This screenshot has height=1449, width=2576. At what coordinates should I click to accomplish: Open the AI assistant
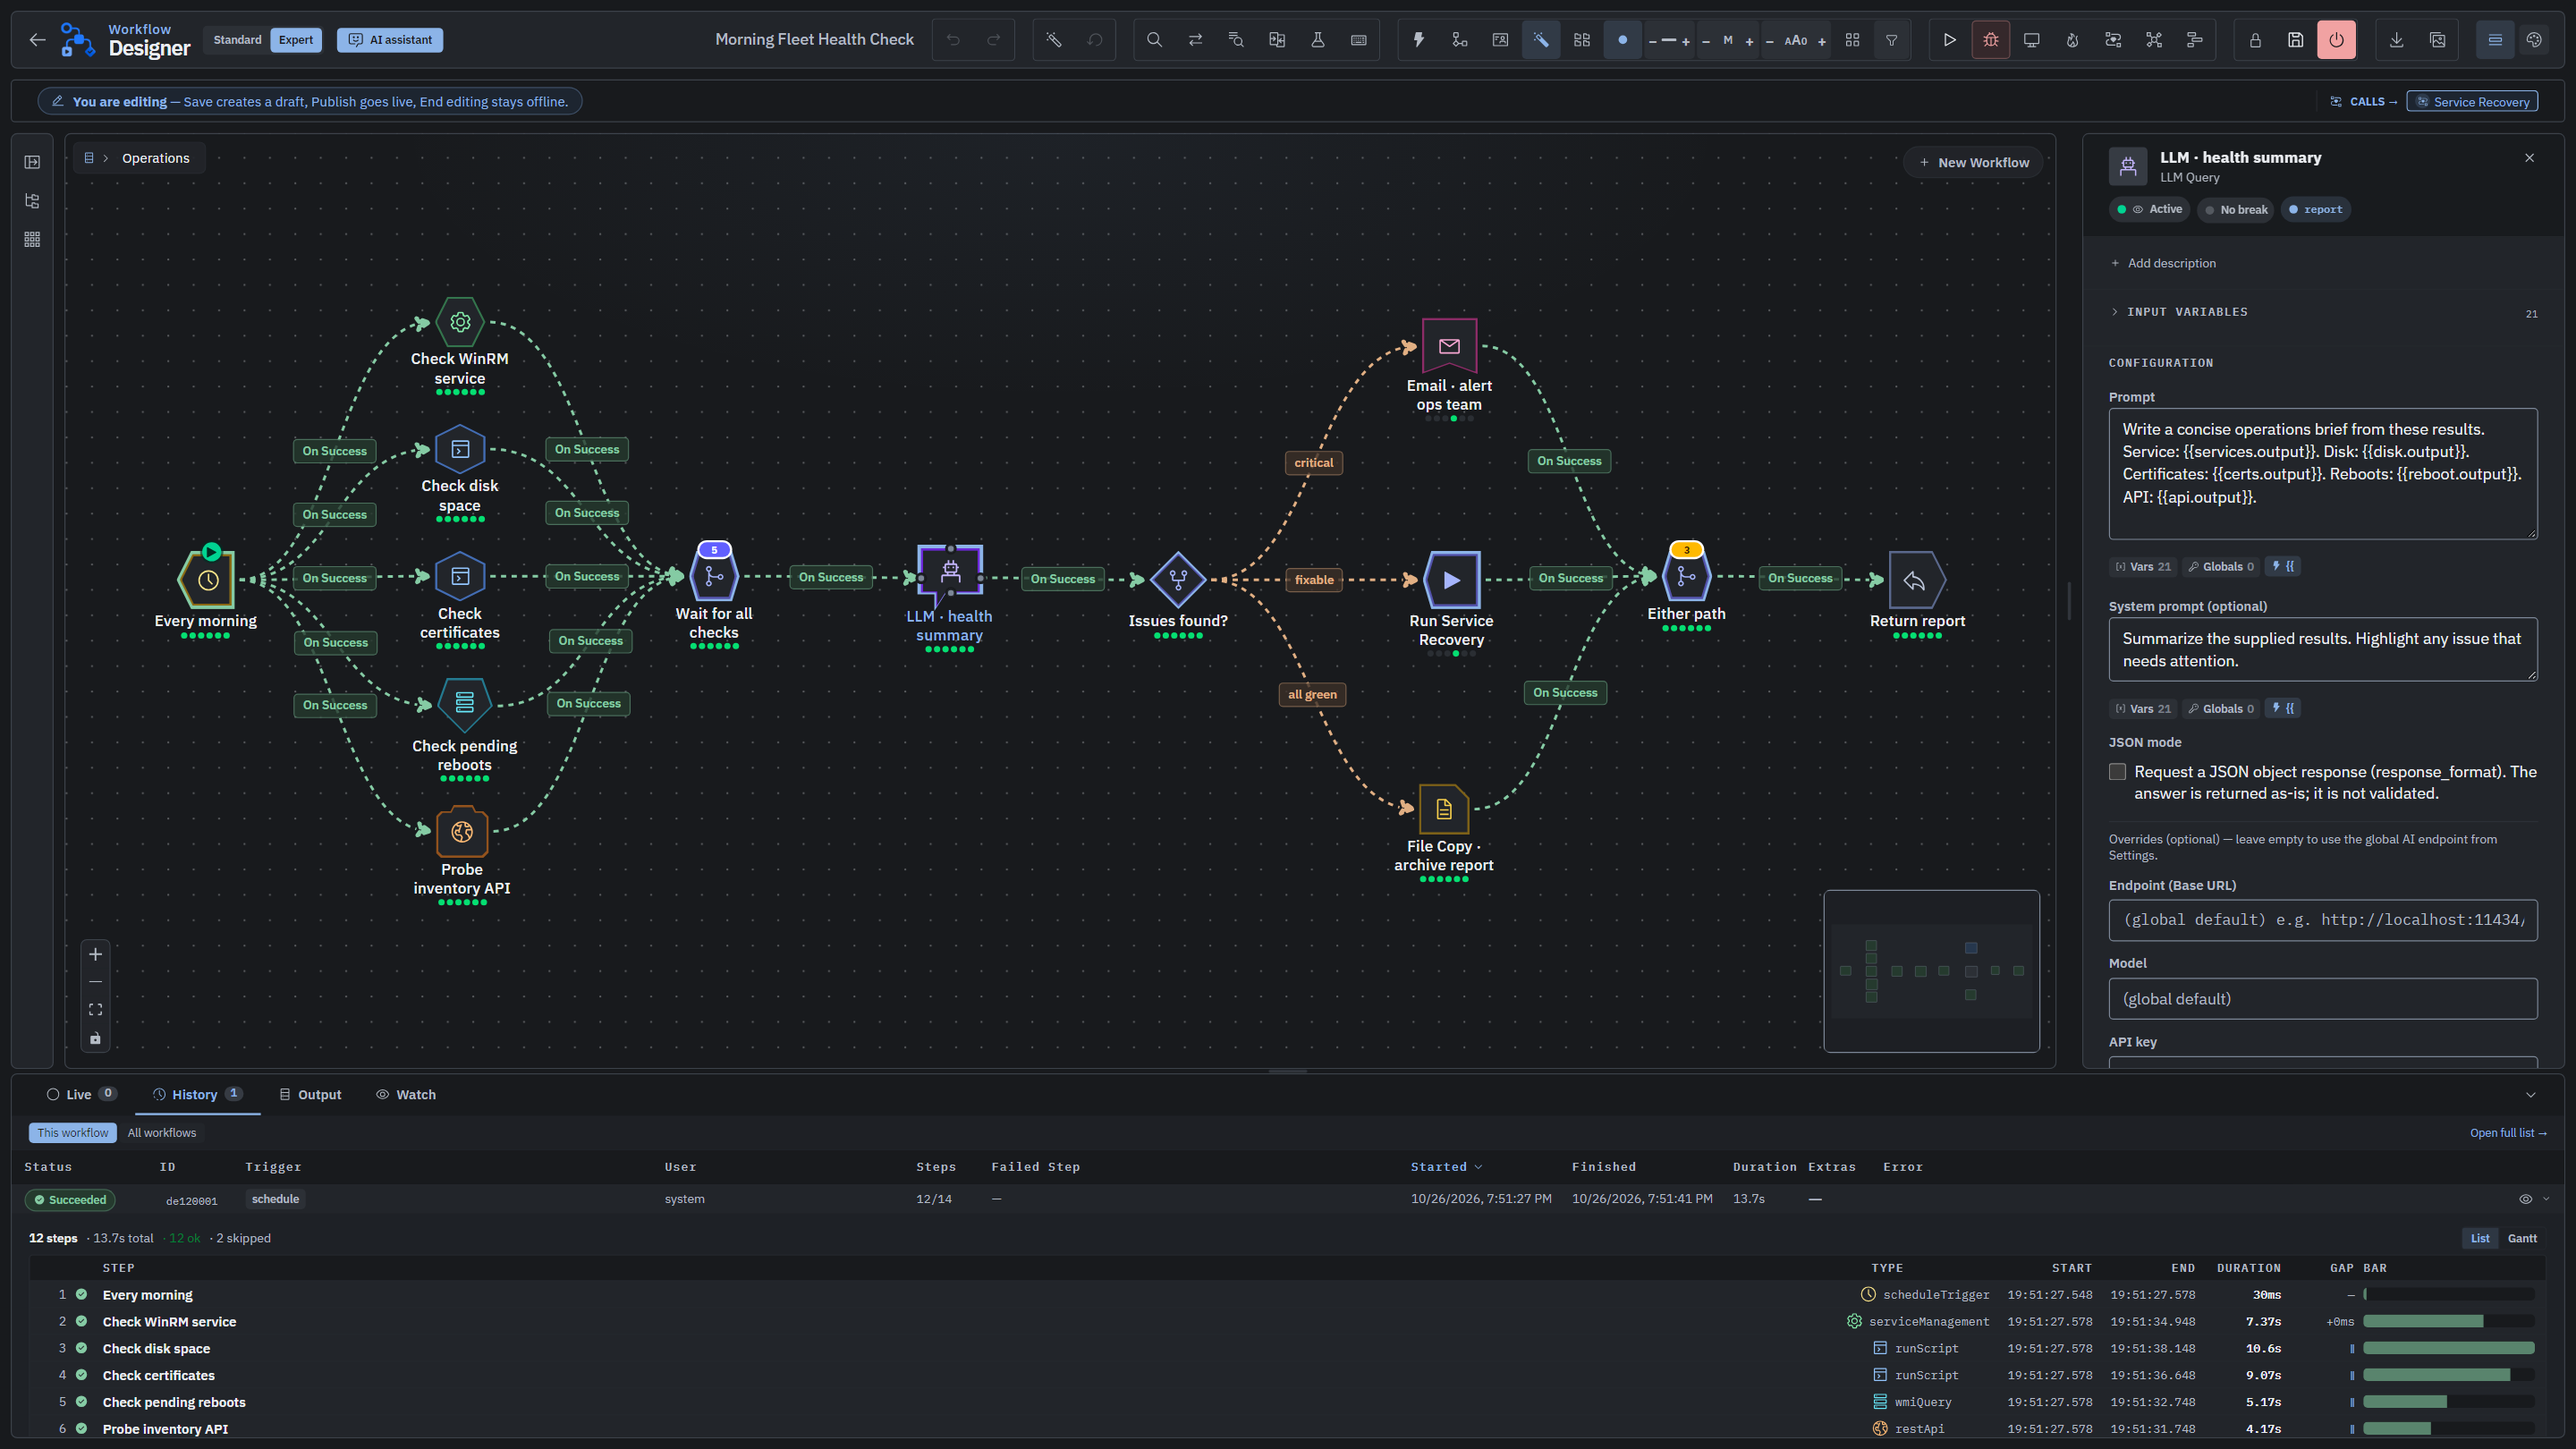[x=390, y=40]
